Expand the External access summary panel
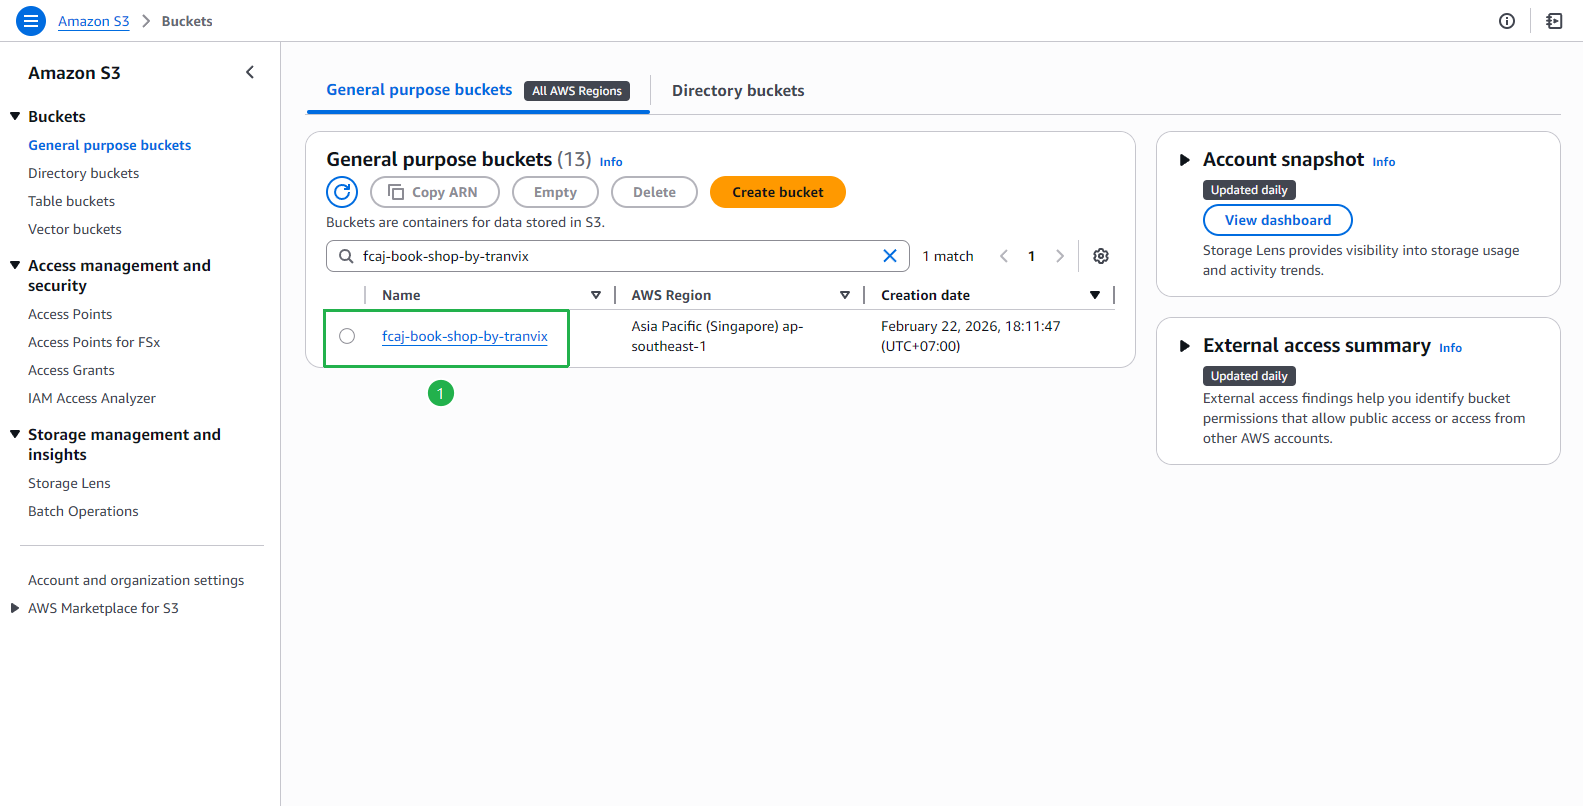This screenshot has width=1583, height=806. pyautogui.click(x=1185, y=346)
